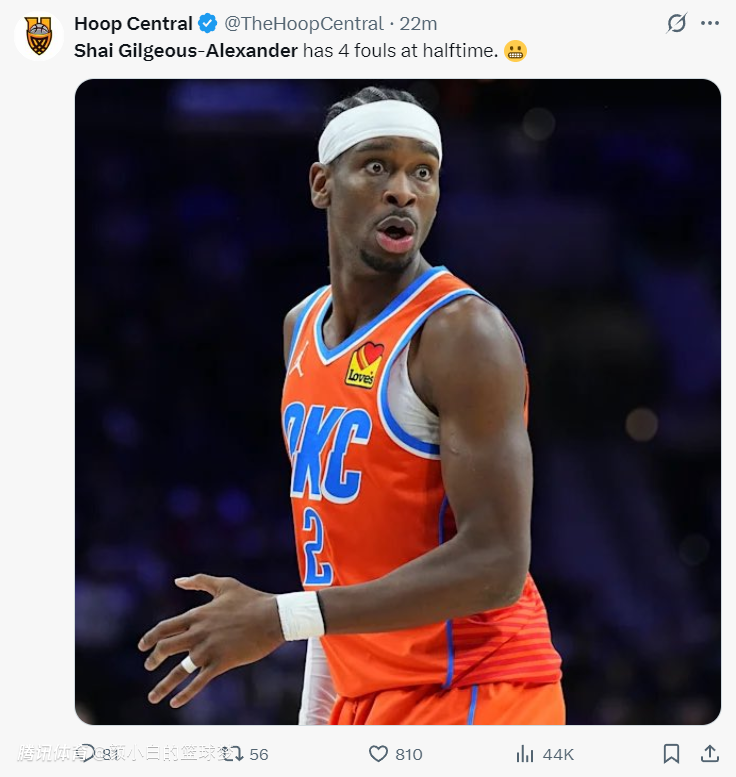Click the 810 likes count

click(408, 754)
